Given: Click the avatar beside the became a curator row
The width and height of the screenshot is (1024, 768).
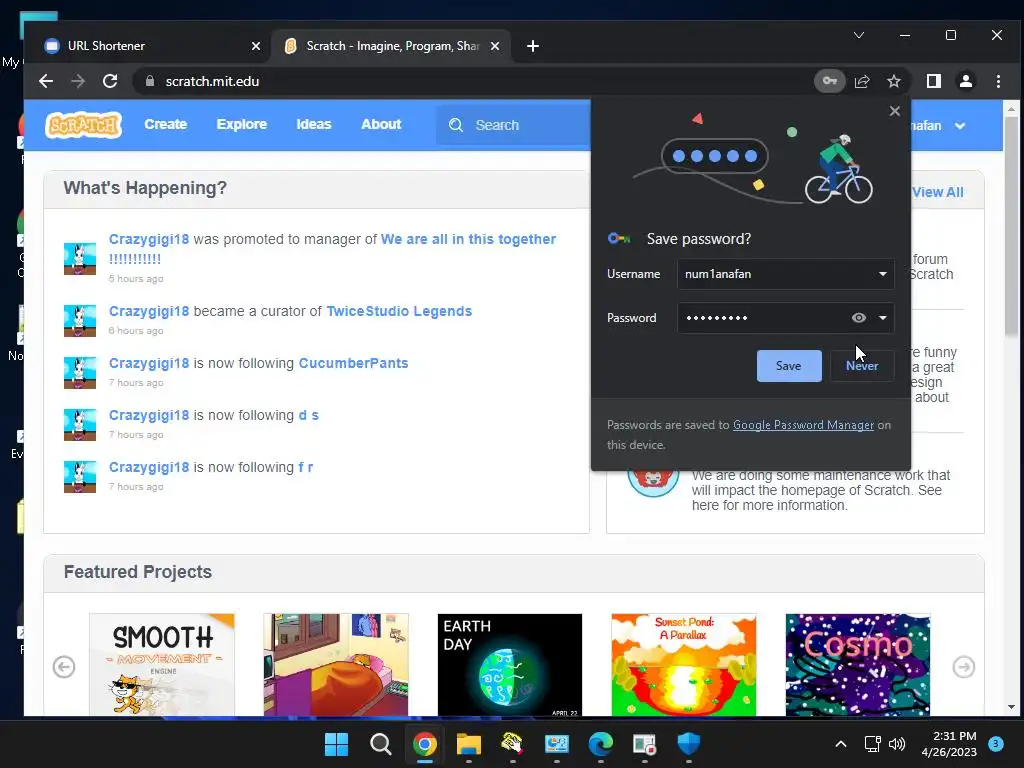Looking at the screenshot, I should (x=80, y=321).
